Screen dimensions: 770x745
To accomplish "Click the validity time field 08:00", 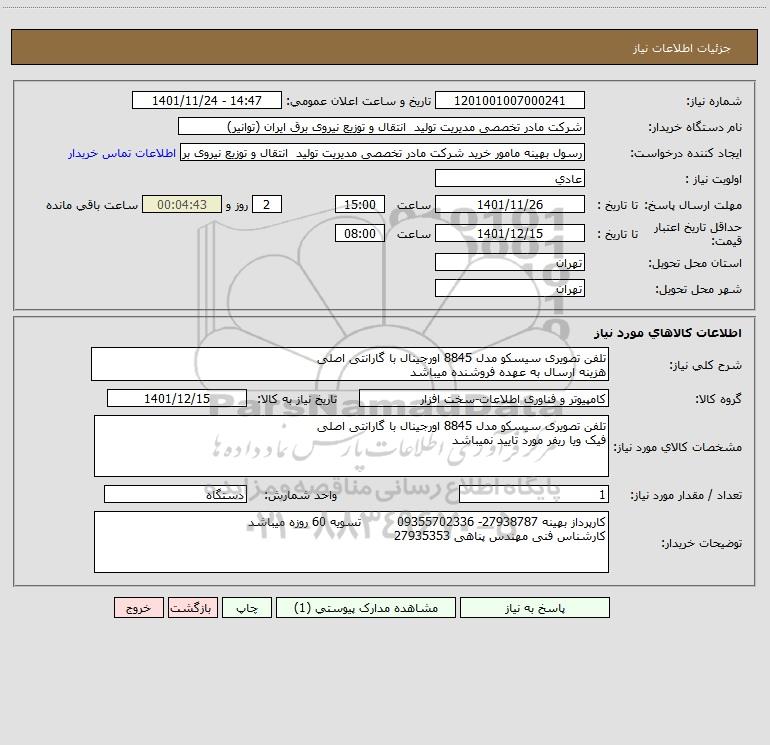I will click(359, 233).
